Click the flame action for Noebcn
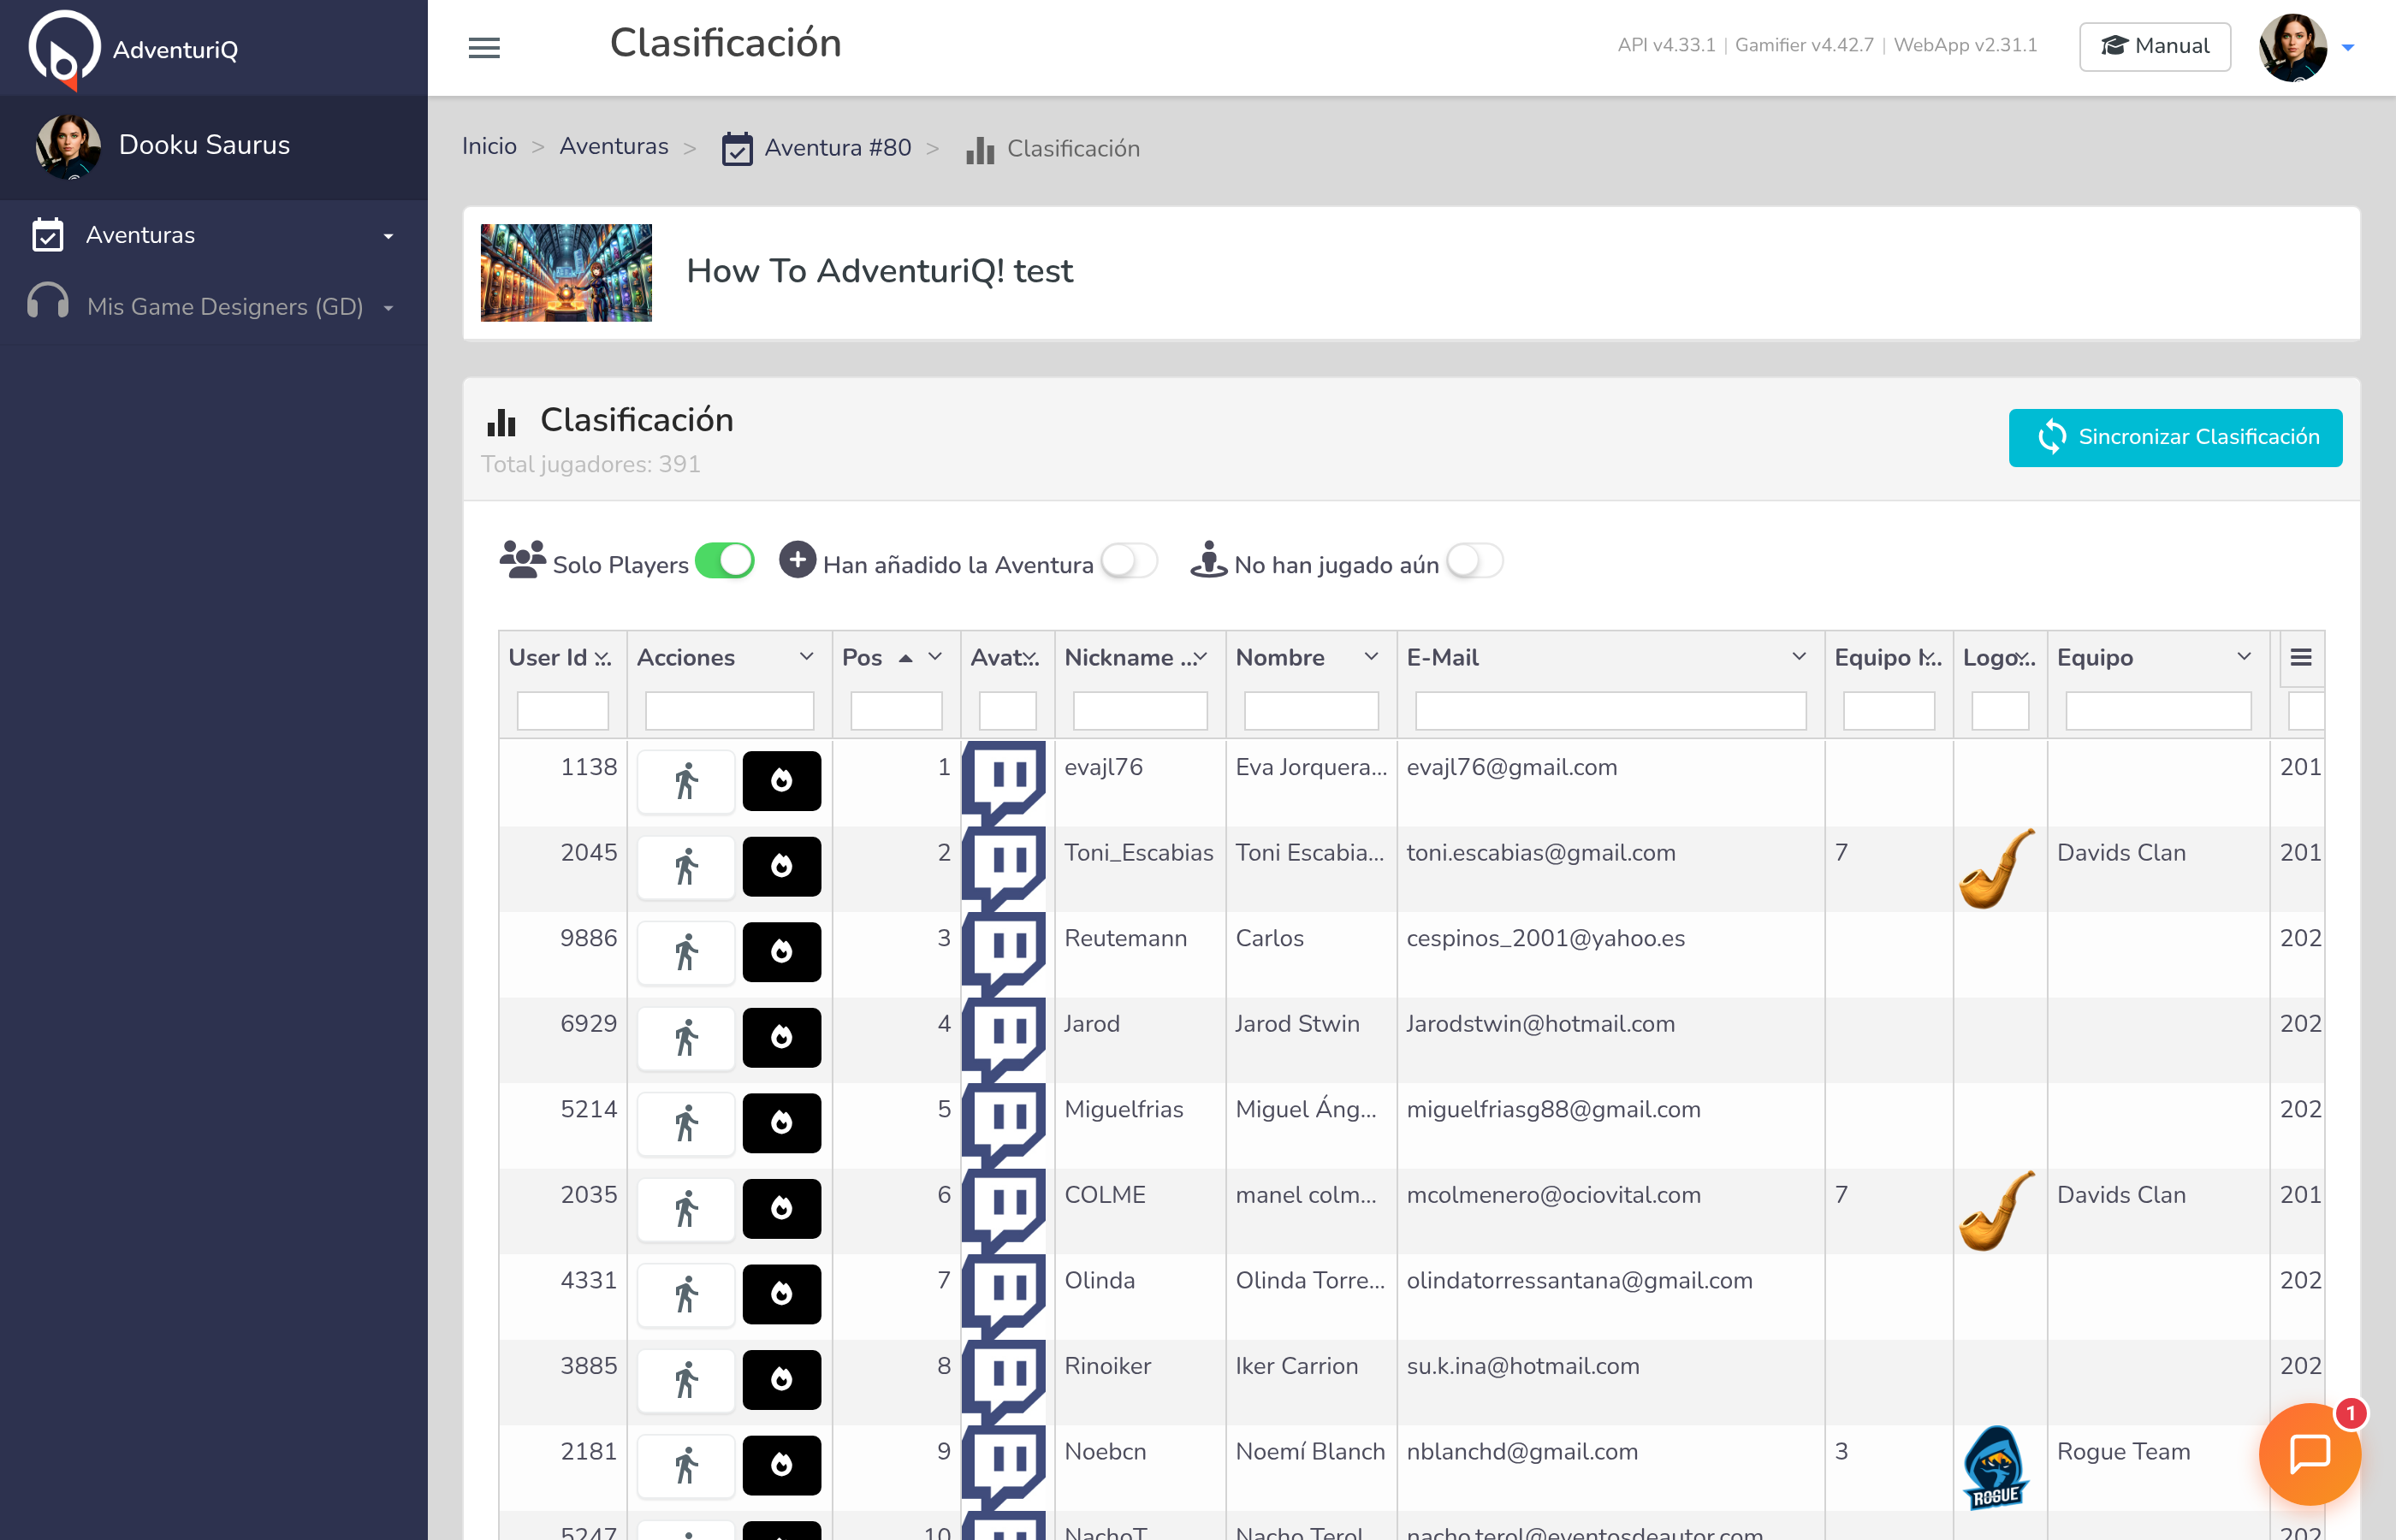This screenshot has height=1540, width=2396. [781, 1465]
